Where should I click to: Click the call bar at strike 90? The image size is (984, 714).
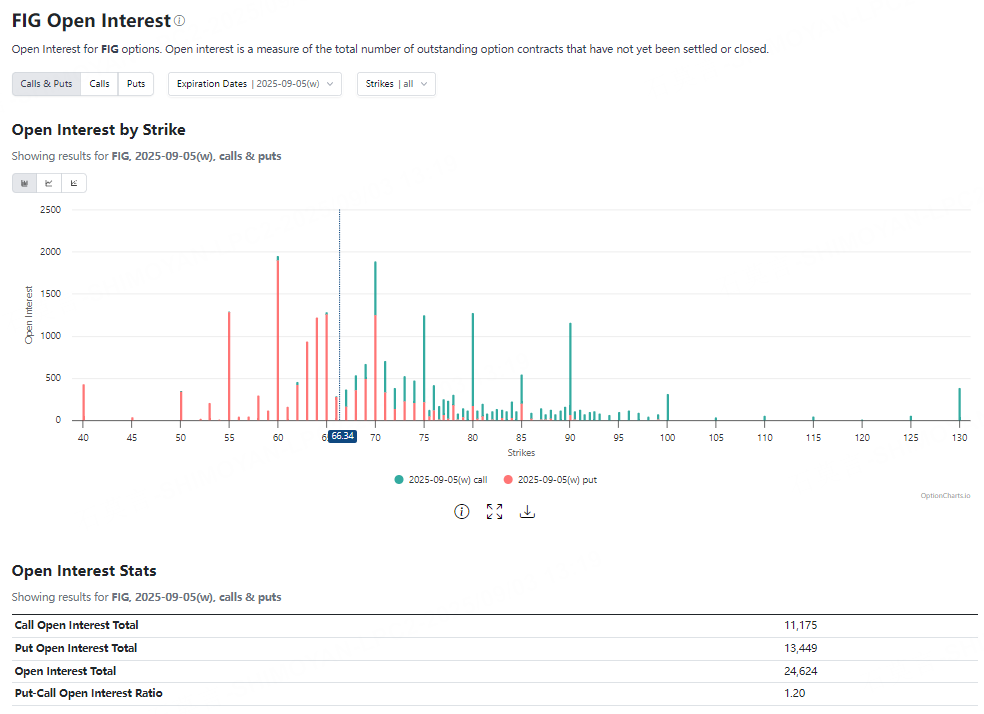(570, 369)
